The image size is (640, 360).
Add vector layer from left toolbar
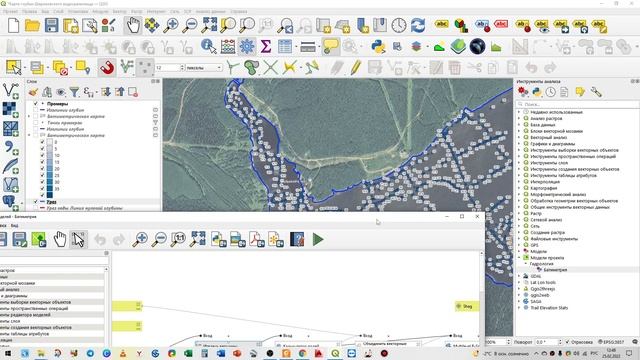pos(10,91)
